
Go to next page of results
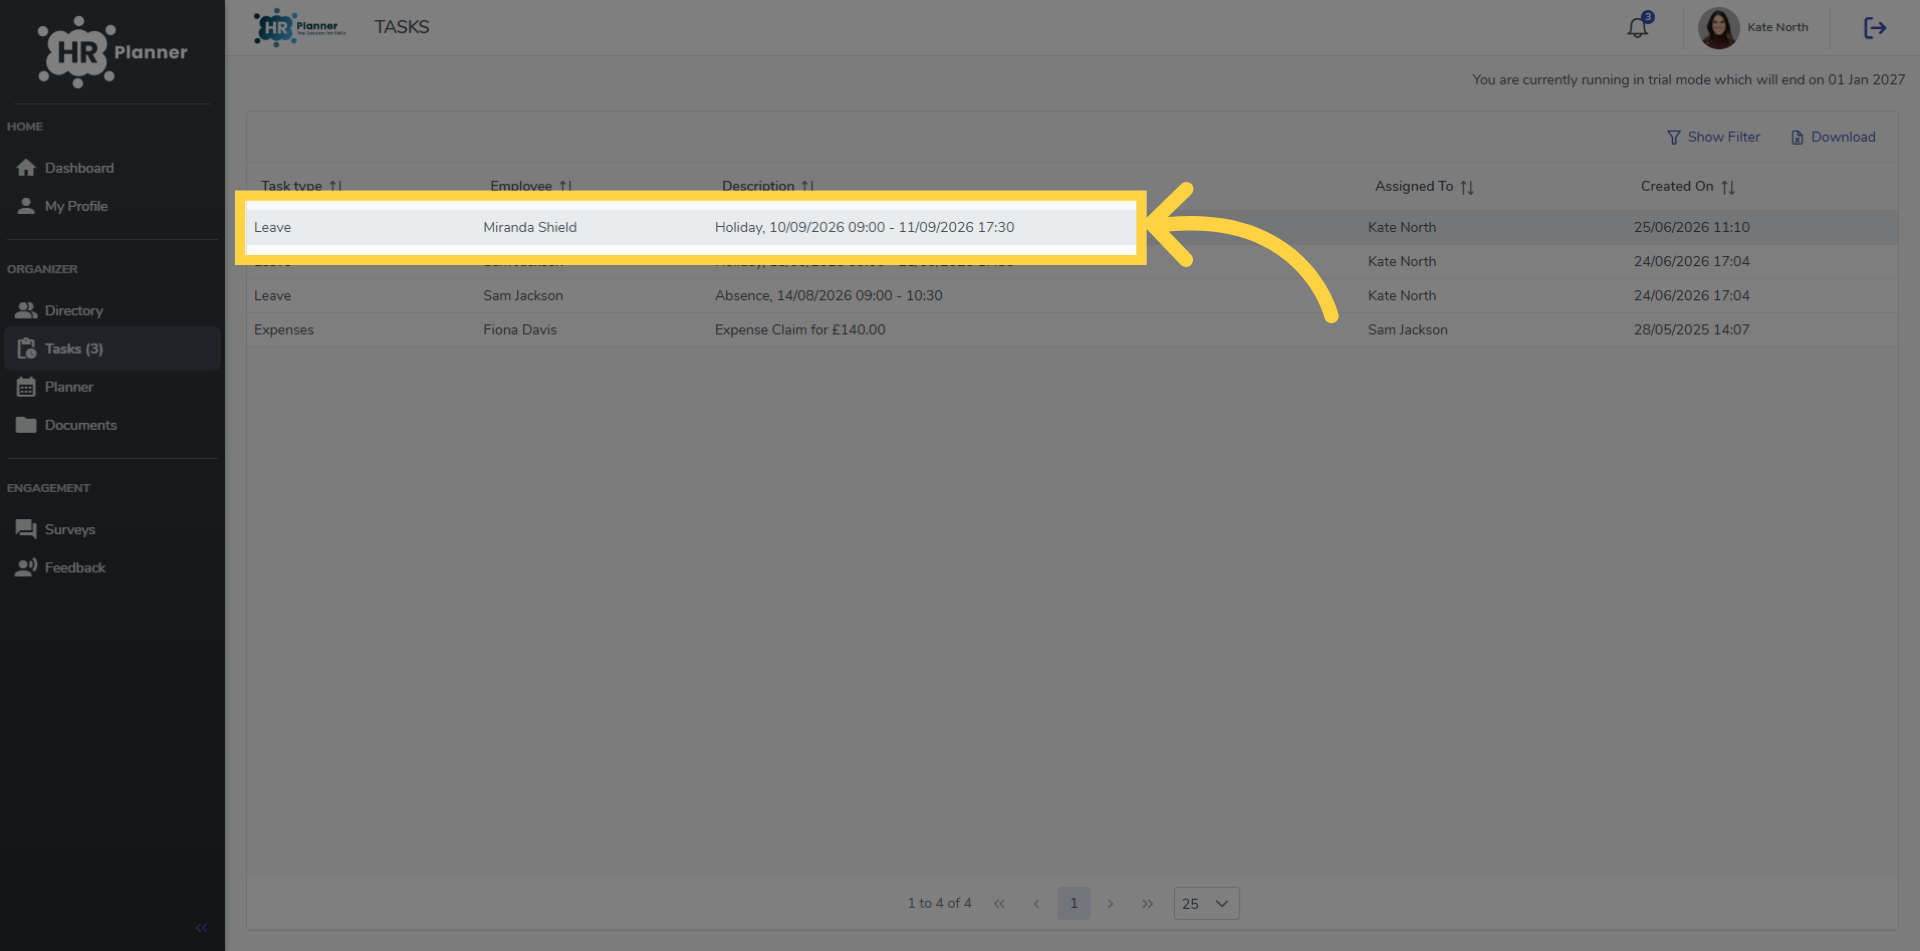pyautogui.click(x=1110, y=903)
